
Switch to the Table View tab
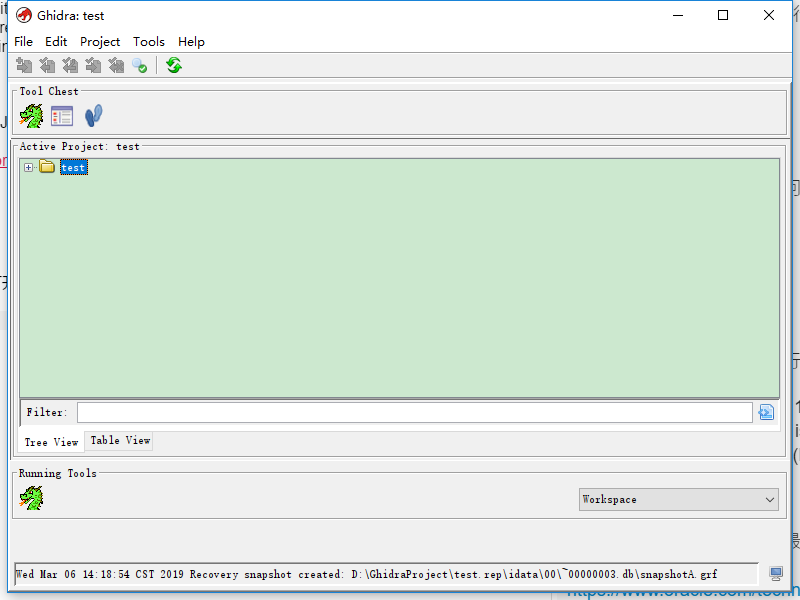(120, 440)
